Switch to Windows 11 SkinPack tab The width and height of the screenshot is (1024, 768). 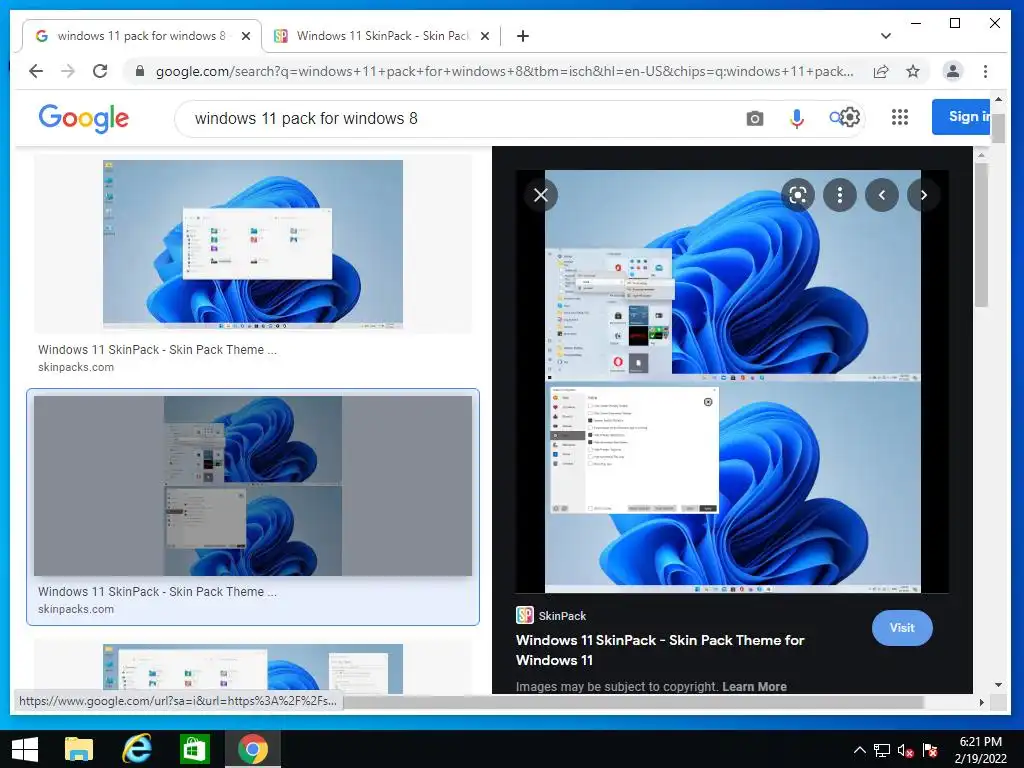[x=382, y=36]
